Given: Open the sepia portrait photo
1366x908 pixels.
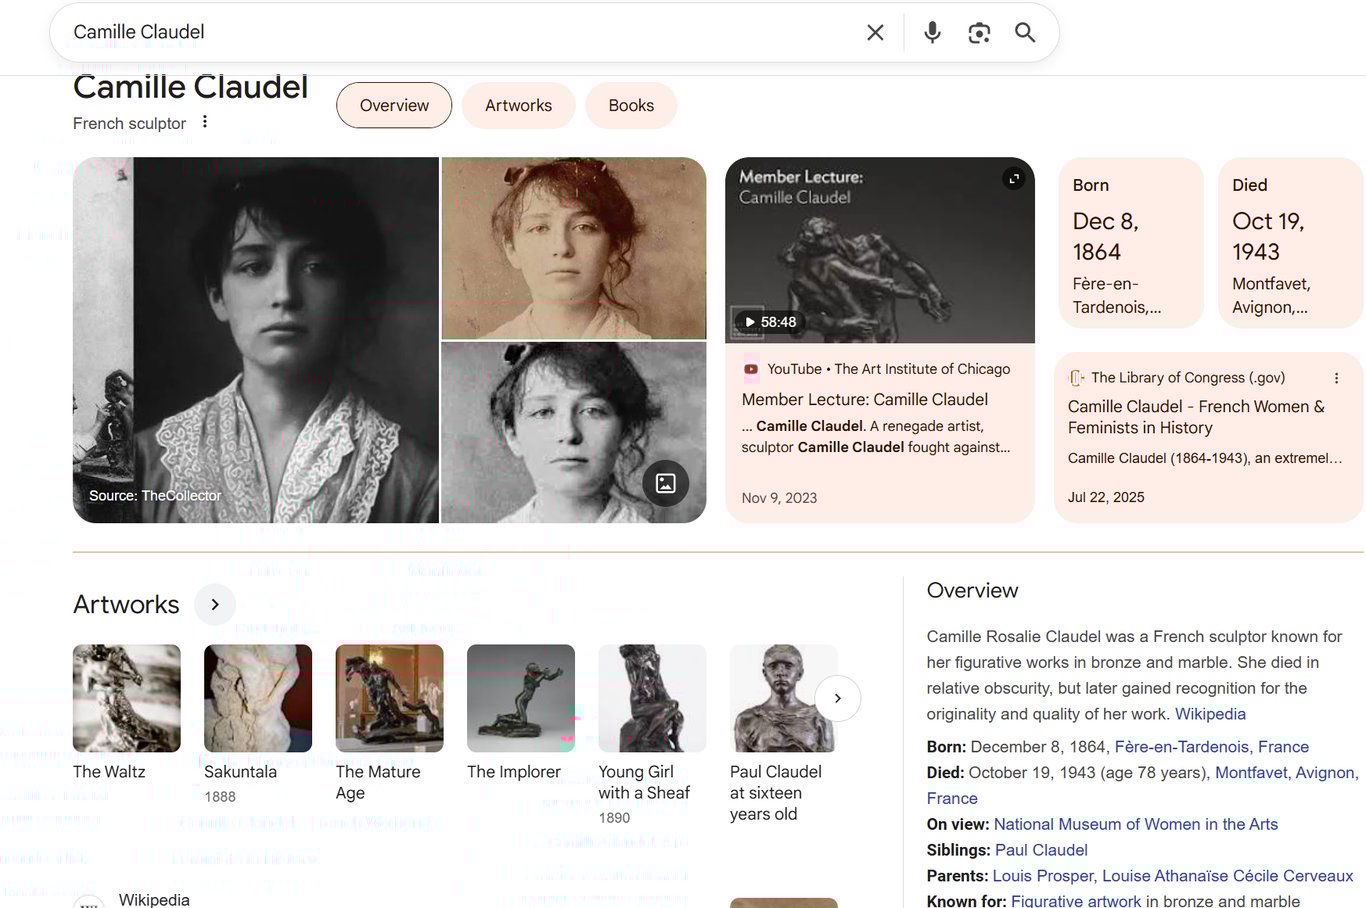Looking at the screenshot, I should (574, 248).
